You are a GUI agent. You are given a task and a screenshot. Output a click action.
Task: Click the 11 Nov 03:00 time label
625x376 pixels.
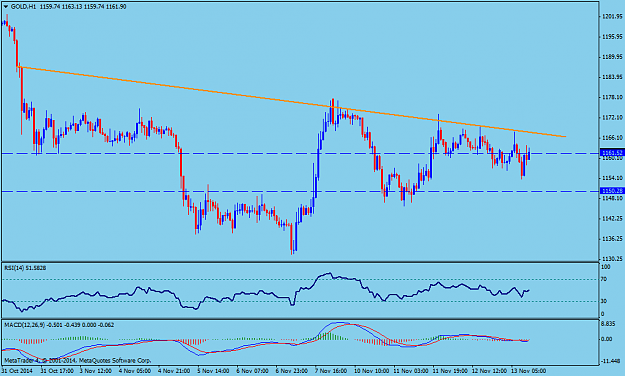pos(411,371)
